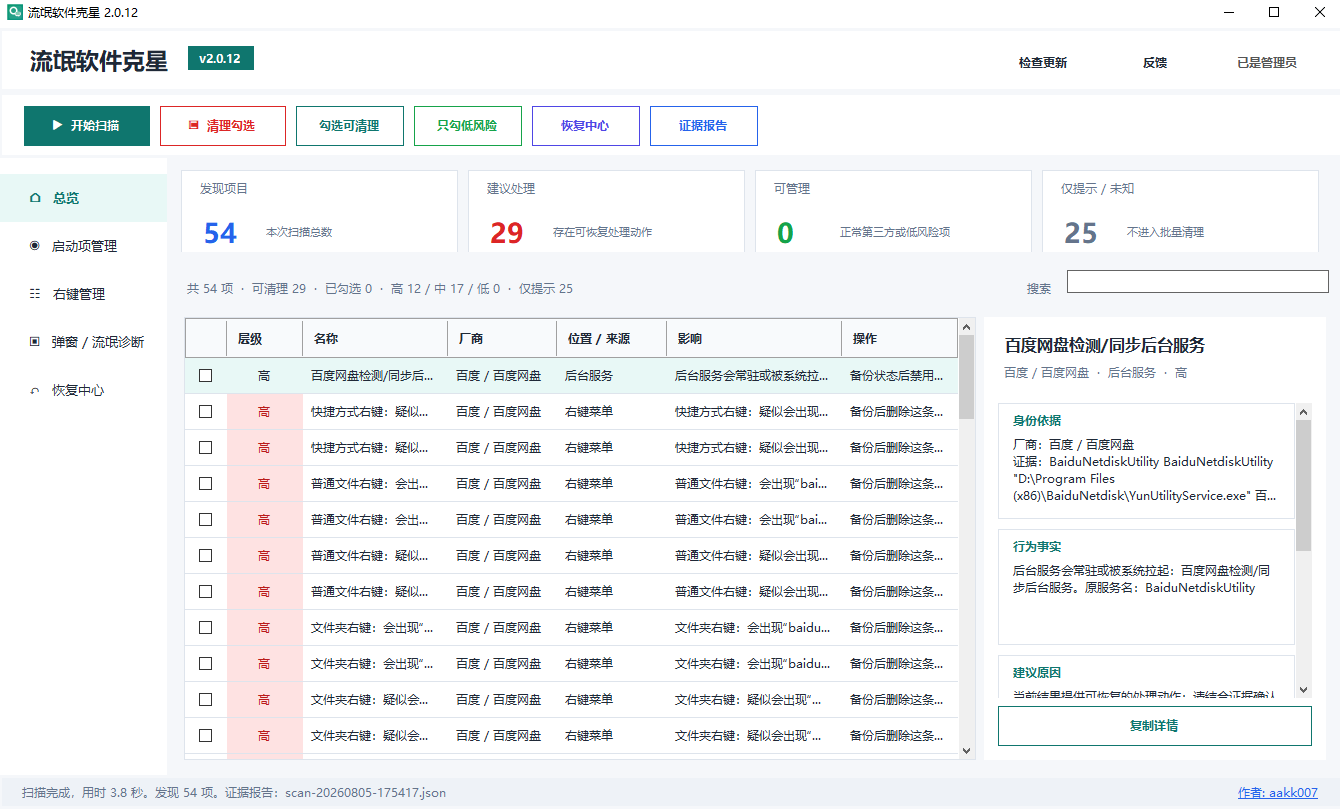1340x809 pixels.
Task: Tick the checkbox for 百度网盘检测/同步后 row
Action: (x=206, y=376)
